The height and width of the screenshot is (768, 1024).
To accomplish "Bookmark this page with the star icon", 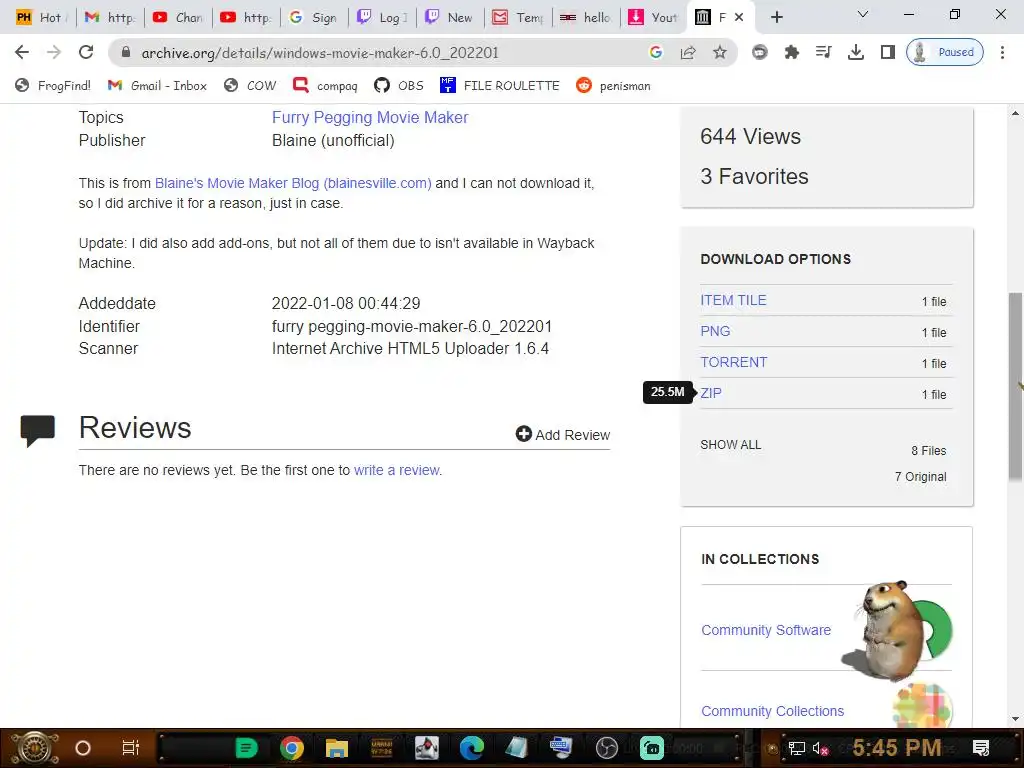I will pos(720,52).
